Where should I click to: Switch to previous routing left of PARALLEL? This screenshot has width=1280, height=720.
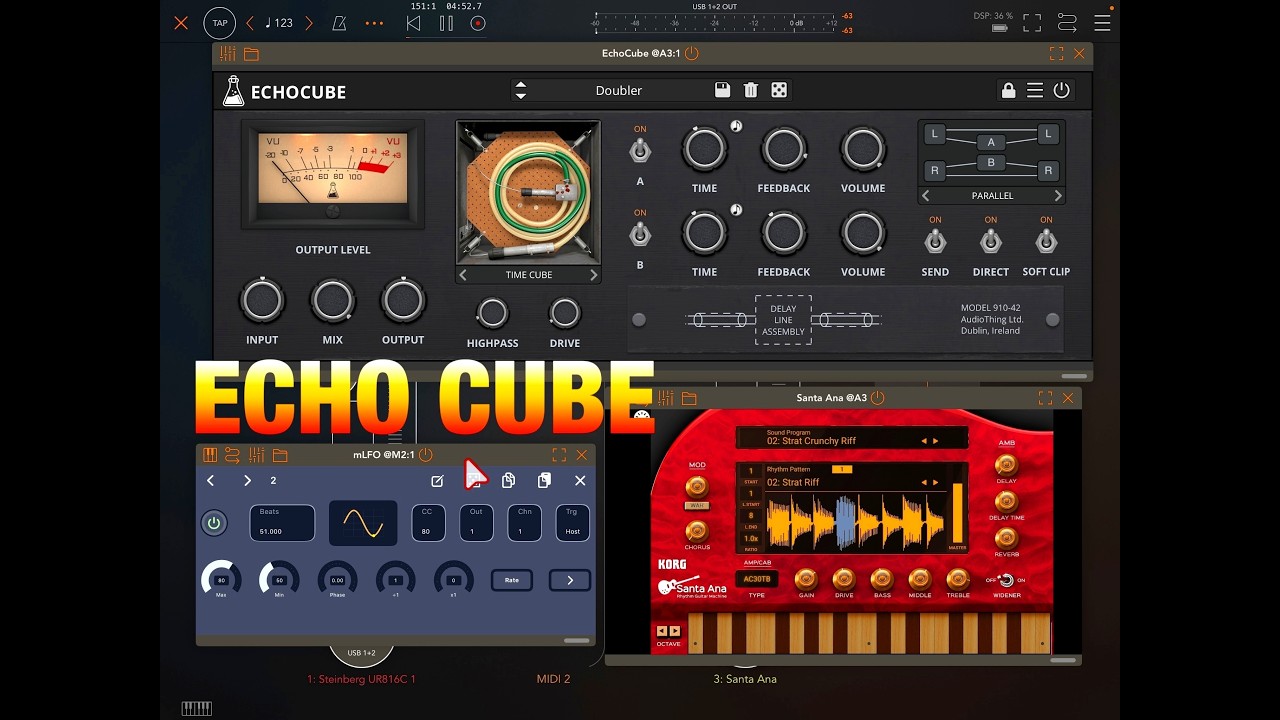[926, 196]
